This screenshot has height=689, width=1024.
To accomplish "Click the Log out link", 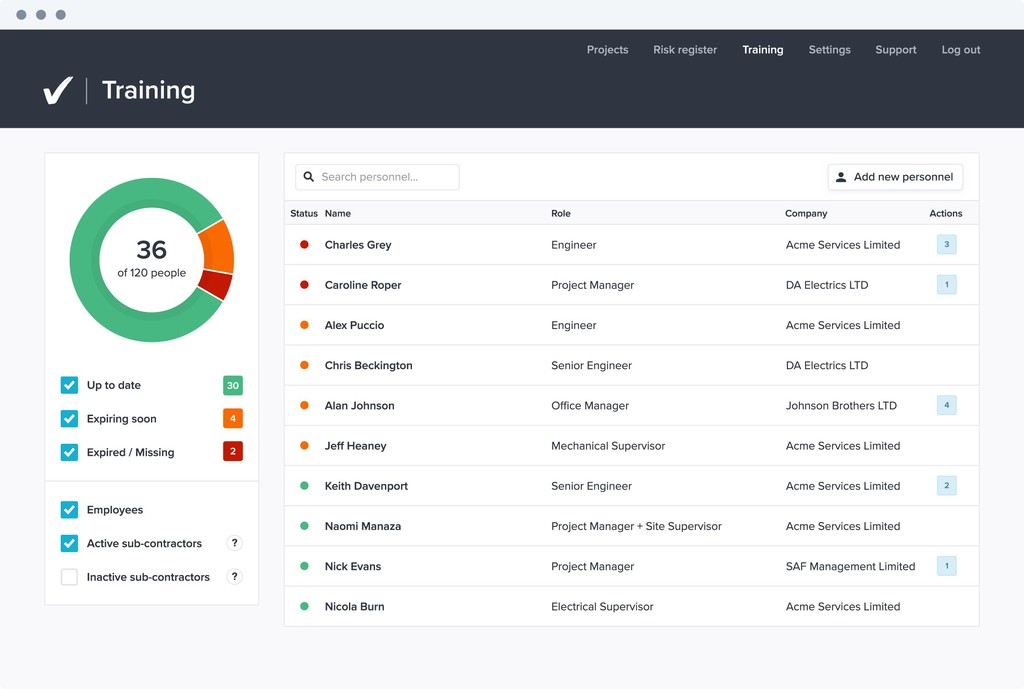I will tap(960, 50).
